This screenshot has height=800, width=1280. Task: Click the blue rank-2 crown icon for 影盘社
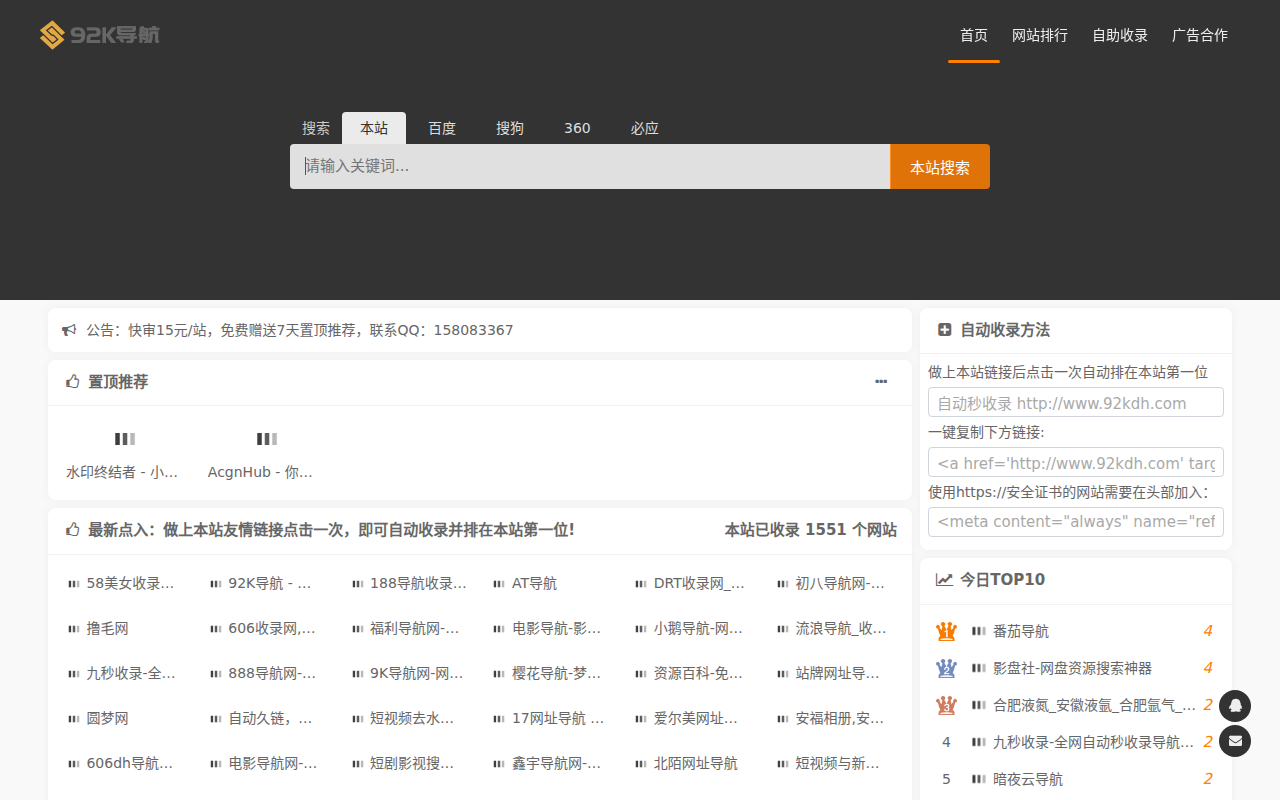point(946,668)
